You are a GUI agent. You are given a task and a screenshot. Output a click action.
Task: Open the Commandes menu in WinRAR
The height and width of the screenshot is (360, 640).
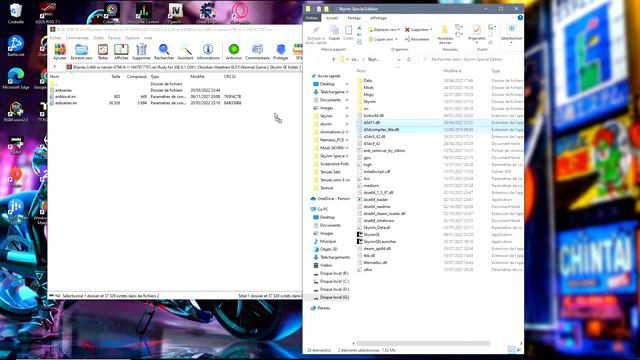tap(77, 38)
